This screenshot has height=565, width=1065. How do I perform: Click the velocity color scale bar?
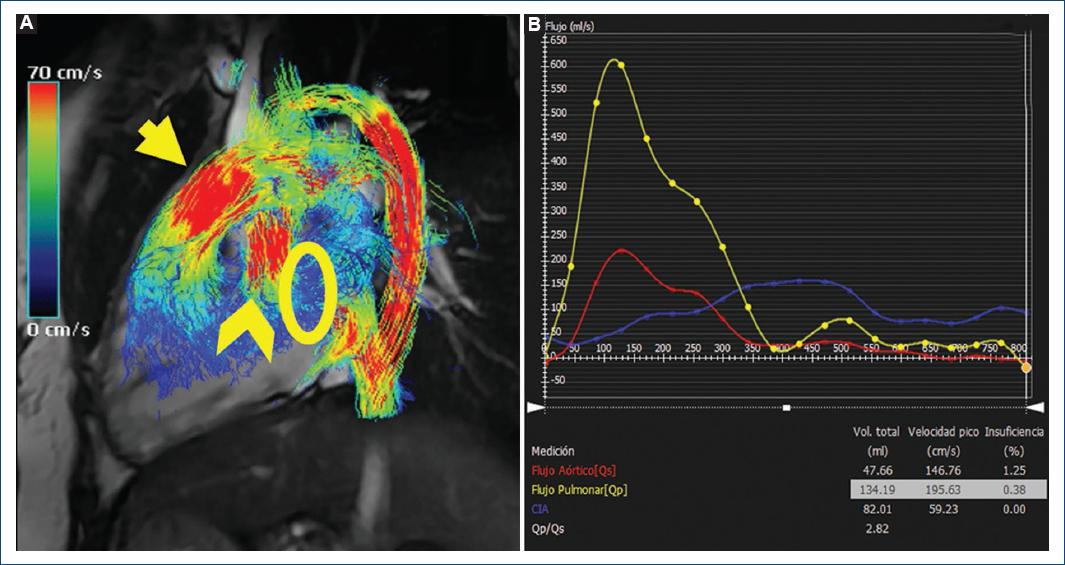click(x=44, y=197)
